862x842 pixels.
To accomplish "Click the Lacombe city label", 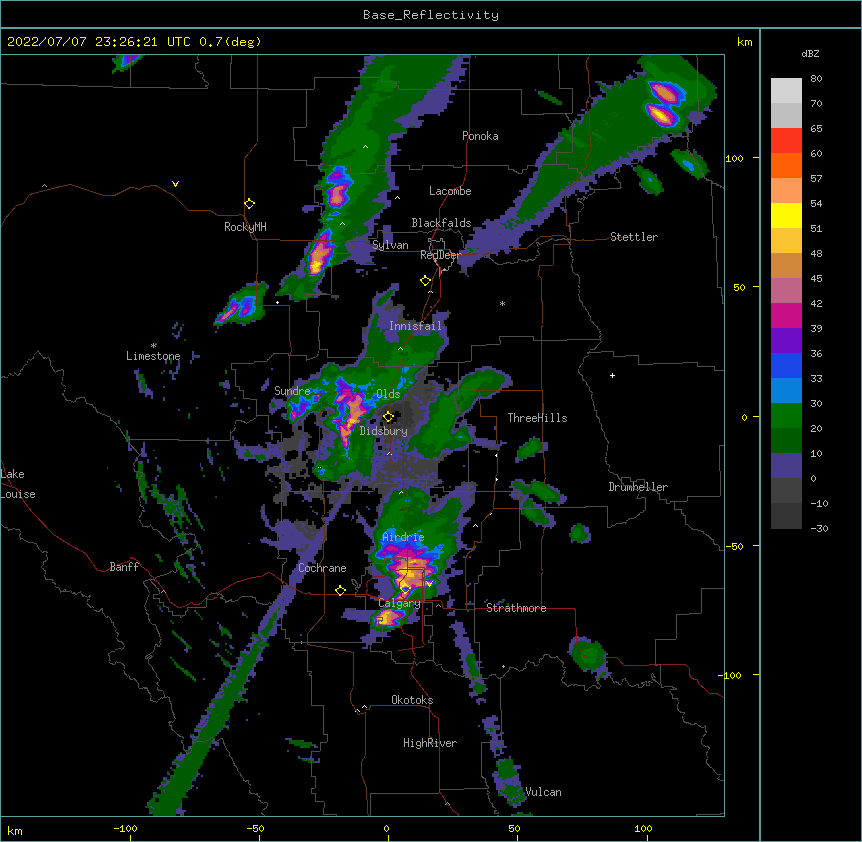I will 450,191.
